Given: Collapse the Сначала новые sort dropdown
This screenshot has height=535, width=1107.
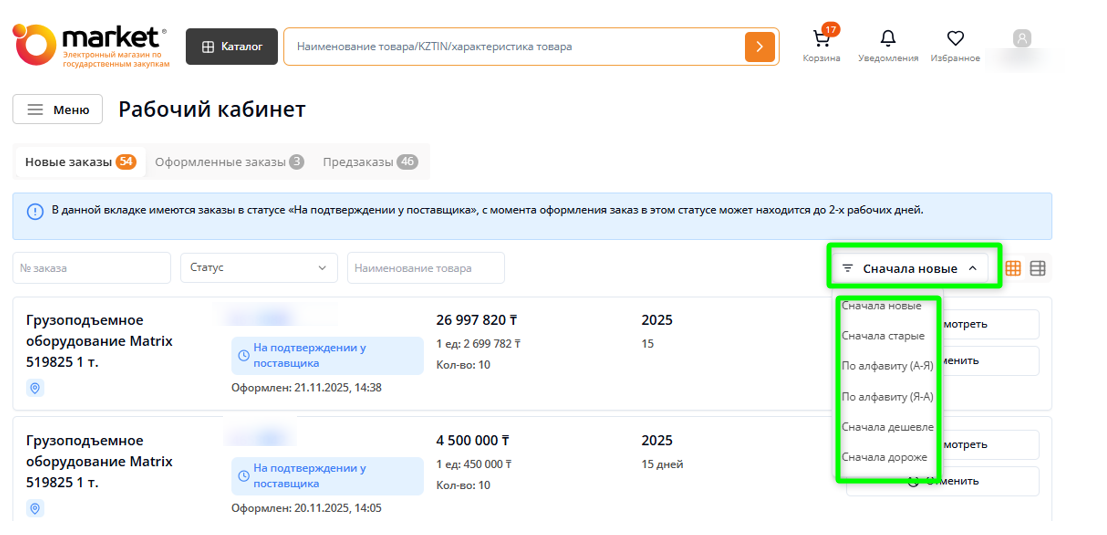Looking at the screenshot, I should tap(913, 268).
